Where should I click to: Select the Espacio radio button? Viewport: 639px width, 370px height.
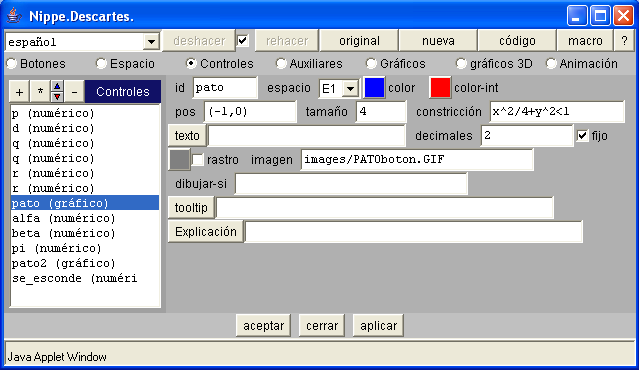coord(101,64)
